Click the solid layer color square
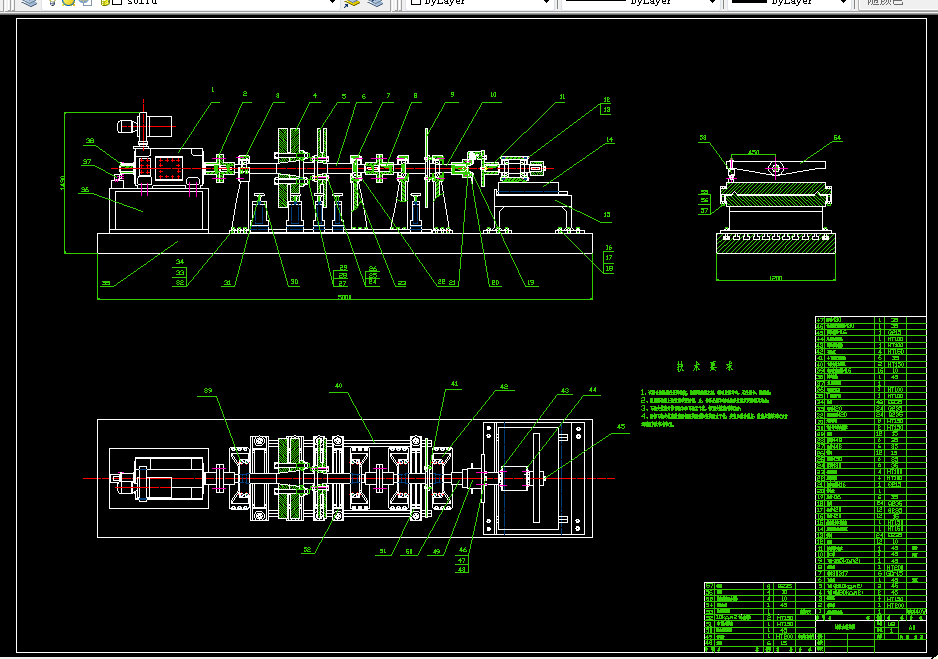Viewport: 938px width, 659px height. [117, 2]
